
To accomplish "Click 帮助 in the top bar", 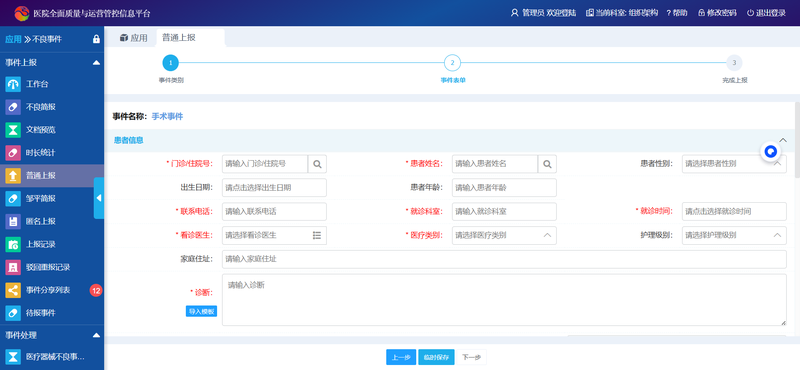I will coord(677,13).
